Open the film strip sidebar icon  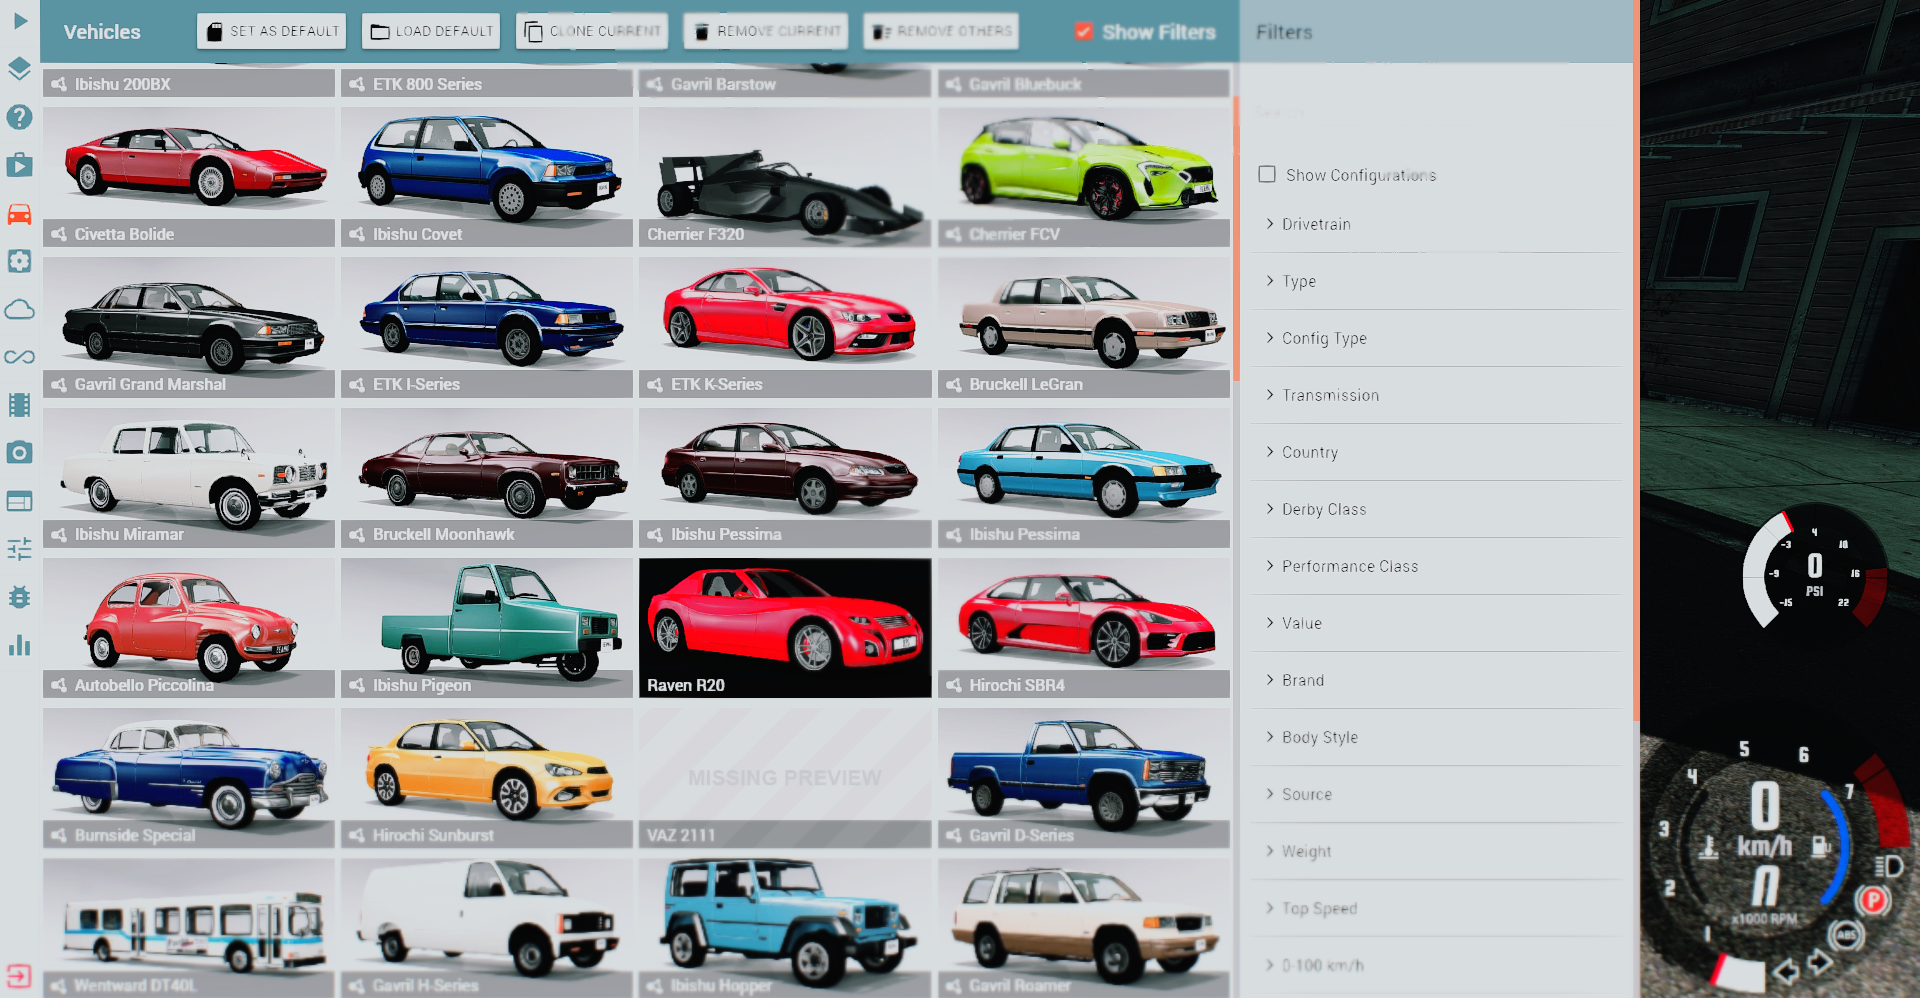[x=20, y=405]
